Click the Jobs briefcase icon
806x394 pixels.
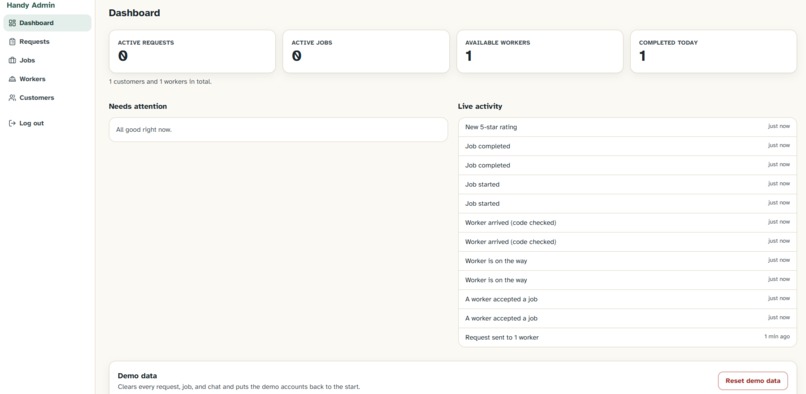(x=12, y=60)
